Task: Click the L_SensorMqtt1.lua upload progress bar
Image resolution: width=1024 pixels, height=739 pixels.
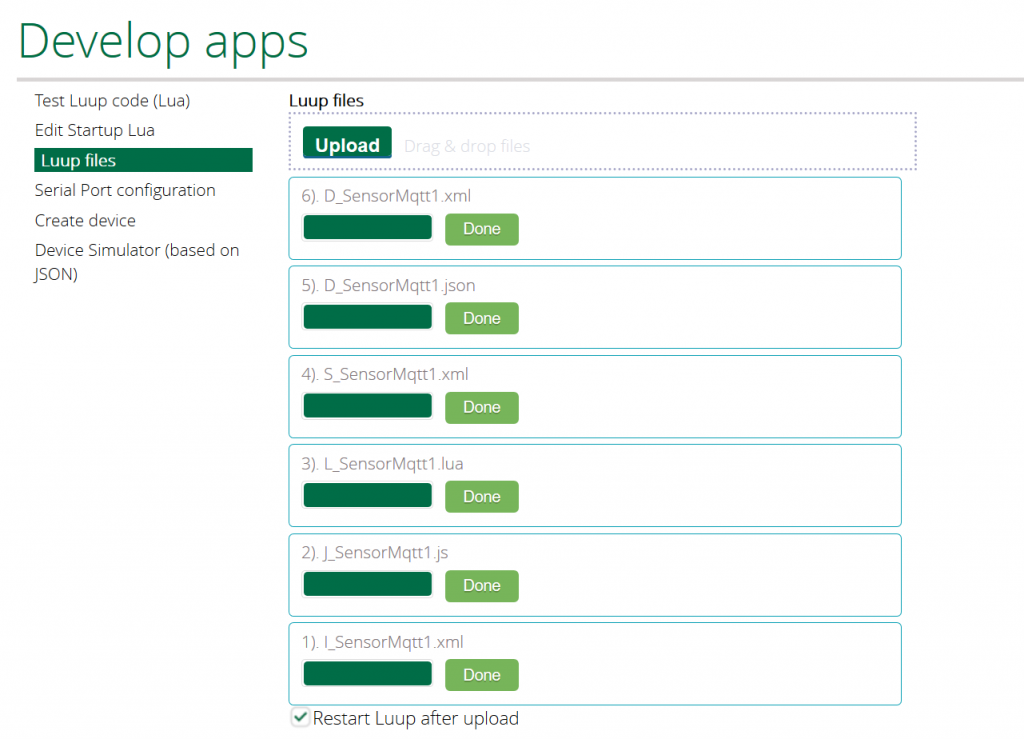Action: pyautogui.click(x=368, y=495)
